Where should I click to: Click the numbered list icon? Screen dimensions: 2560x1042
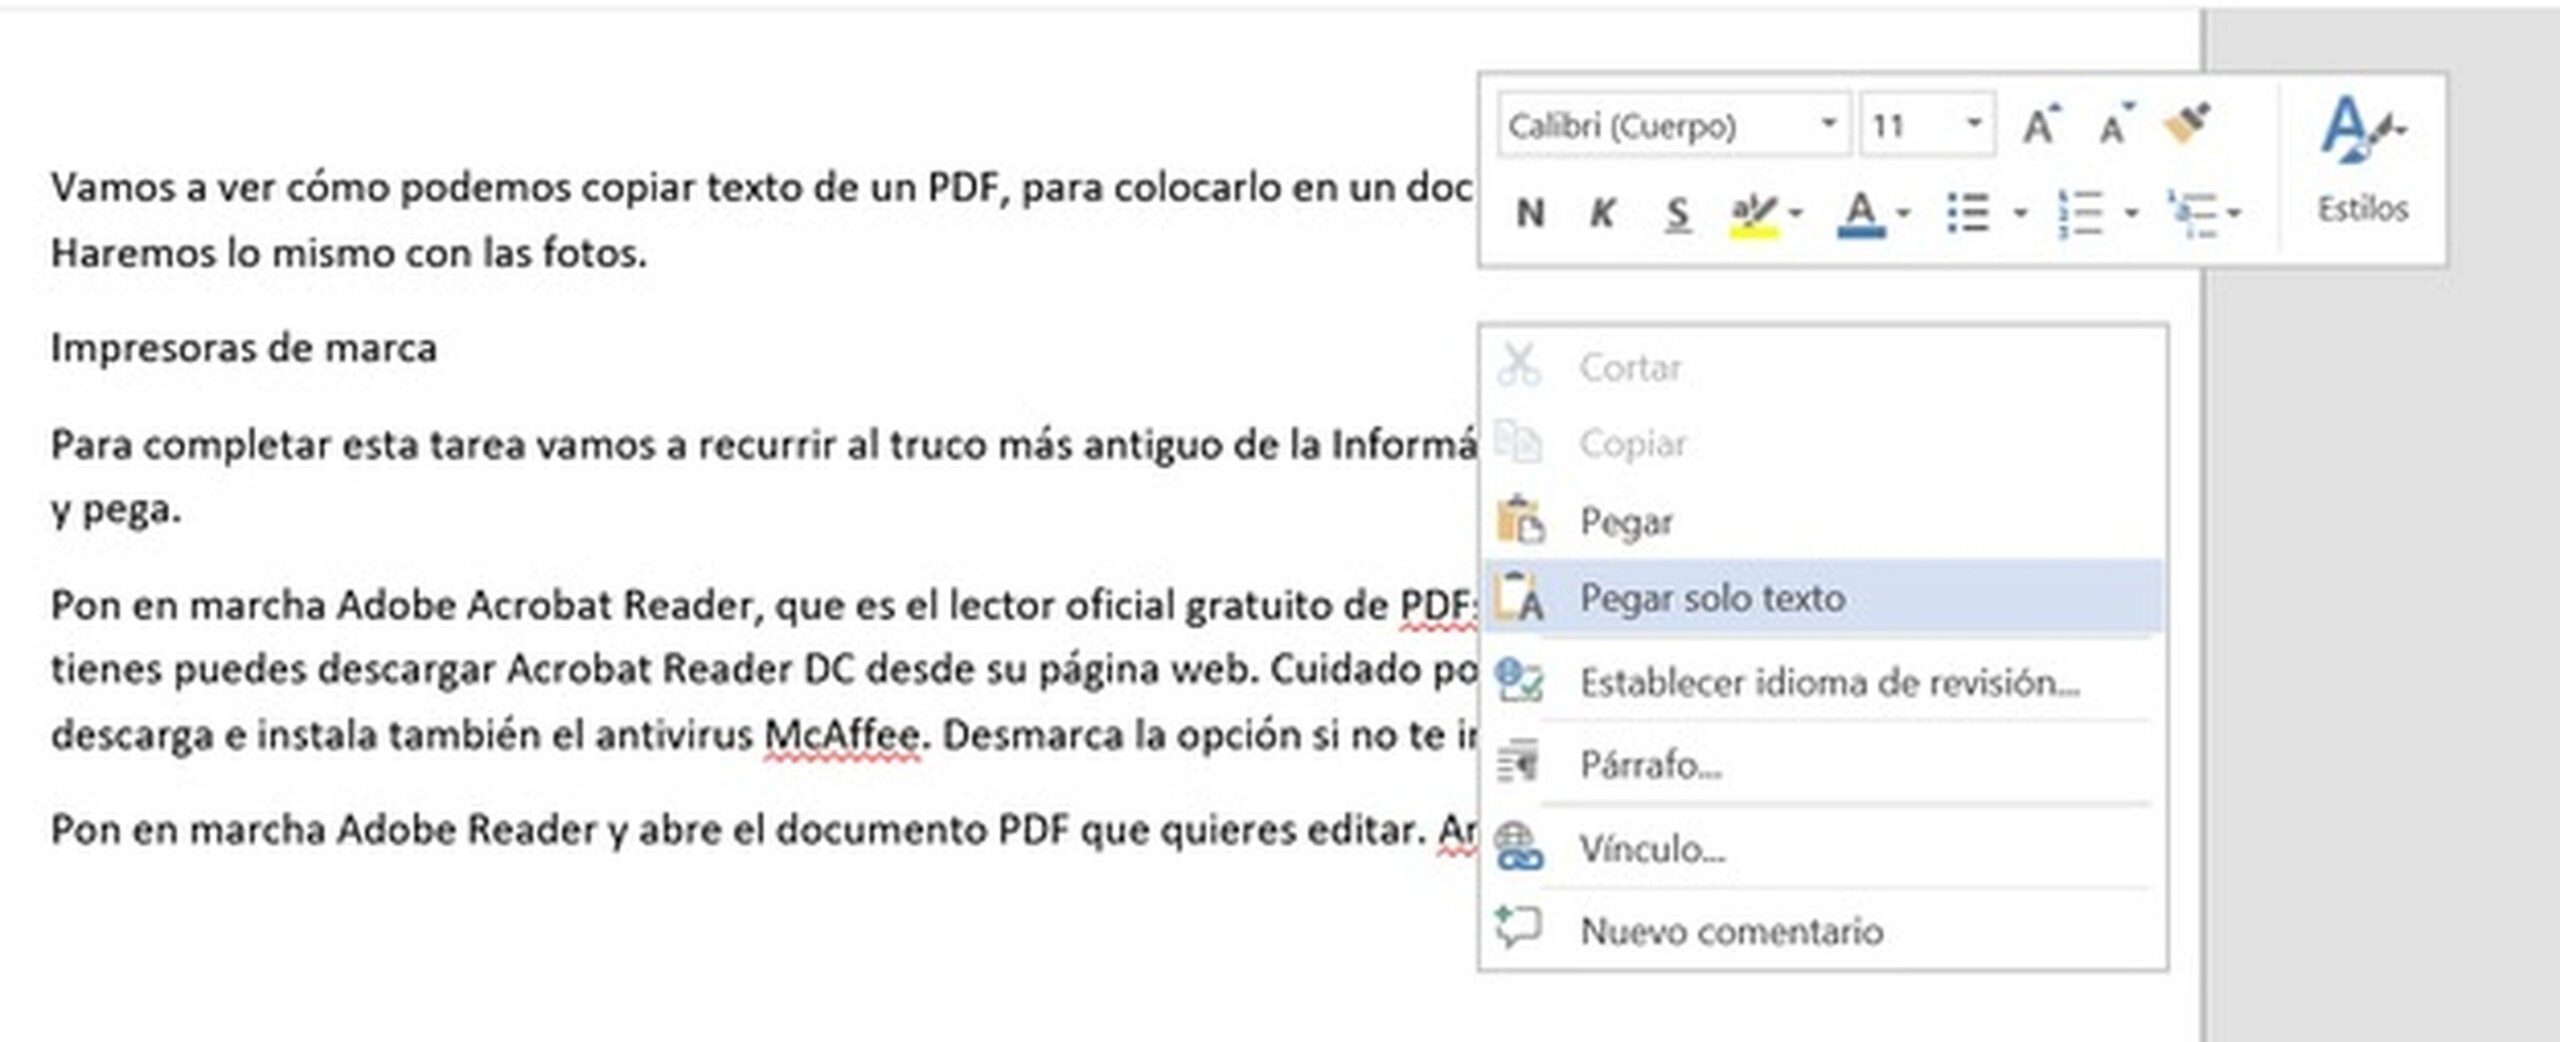[2080, 213]
